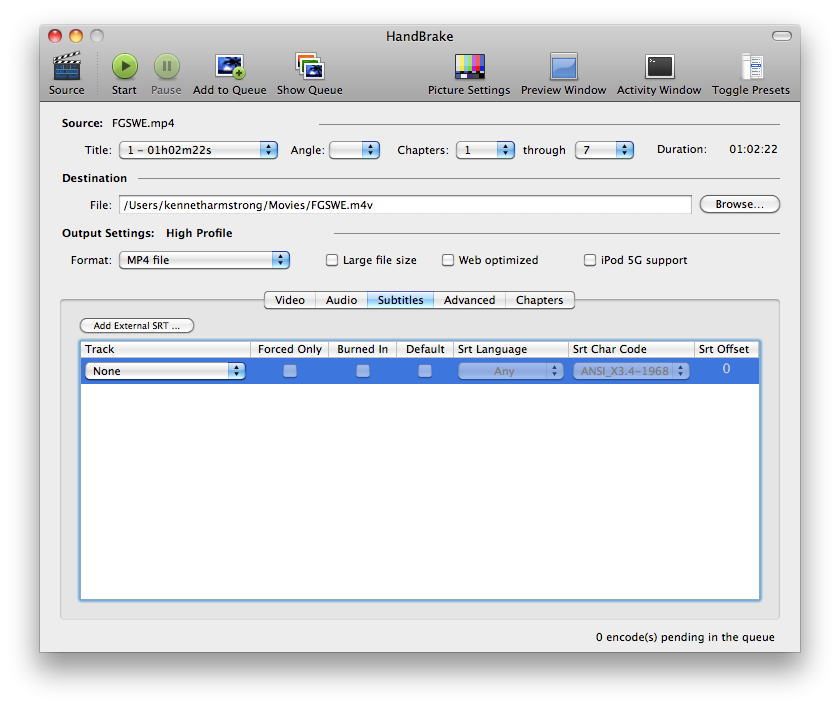Open the Angle dropdown
Viewport: 840px width, 707px height.
coord(355,150)
